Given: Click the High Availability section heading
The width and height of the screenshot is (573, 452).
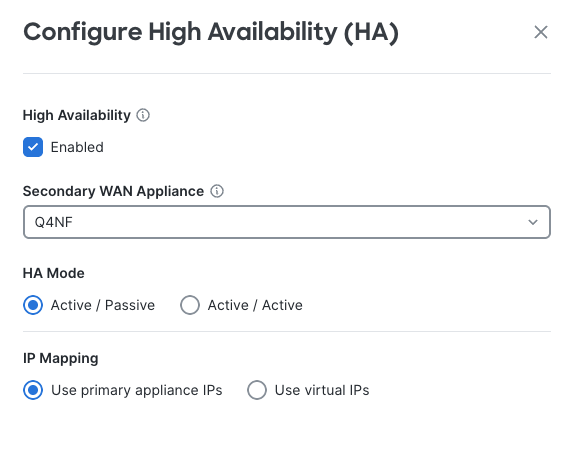Looking at the screenshot, I should coord(77,115).
